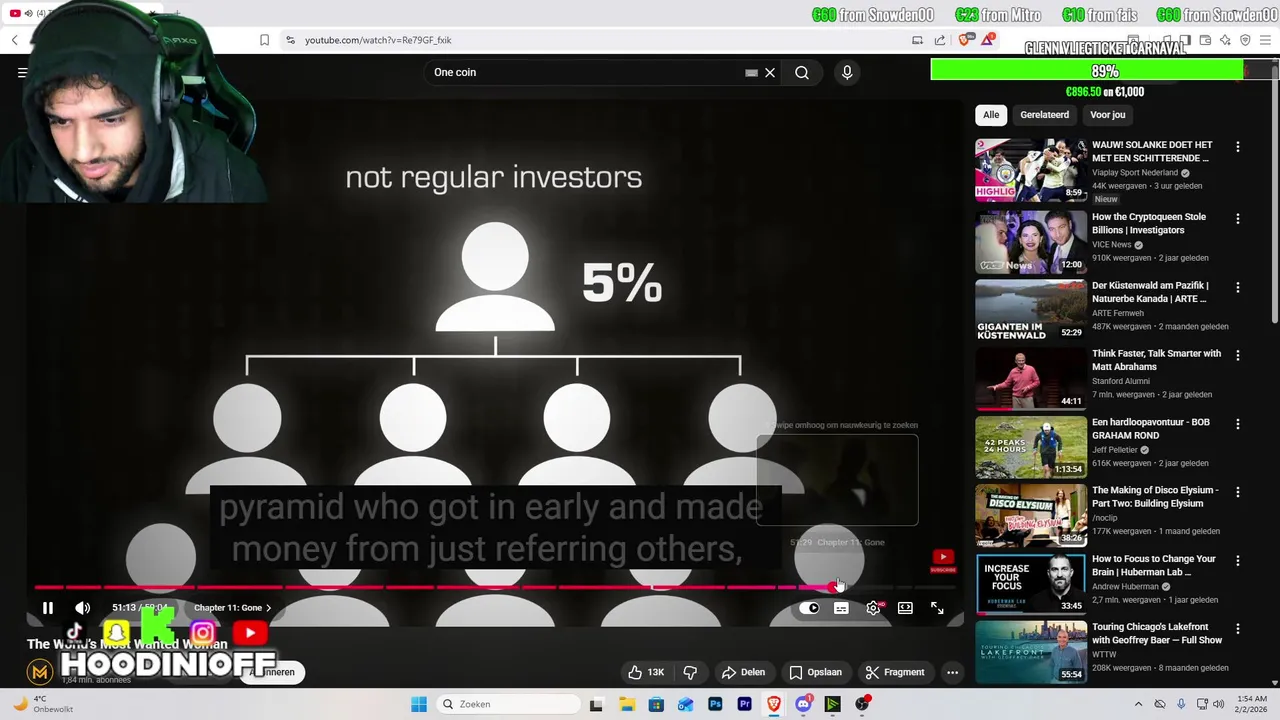Open options menu for Huberman Lab video
Image resolution: width=1280 pixels, height=720 pixels.
tap(1238, 561)
